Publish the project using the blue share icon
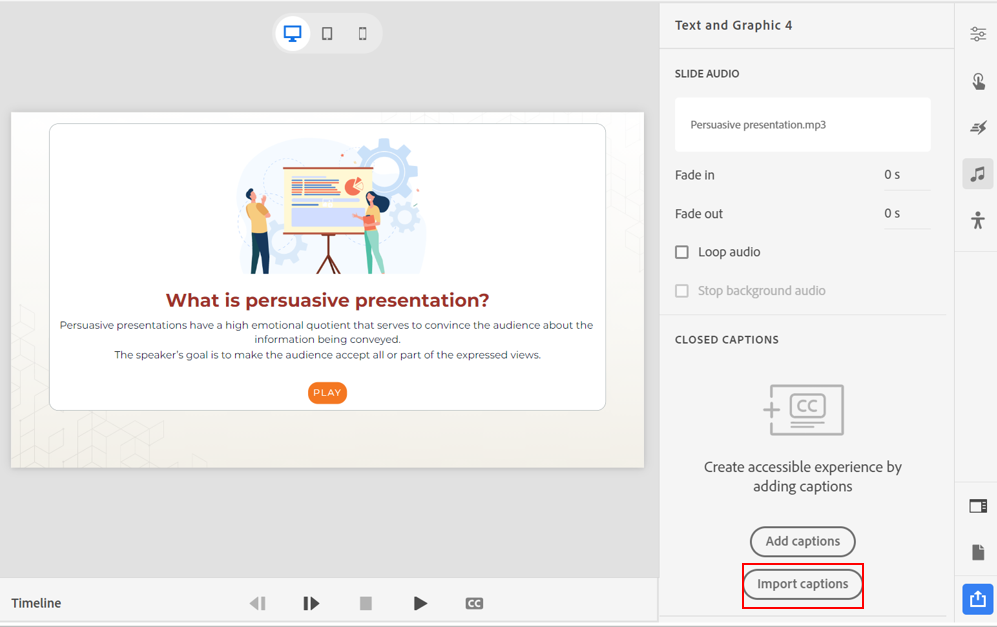This screenshot has width=997, height=627. coord(977,598)
